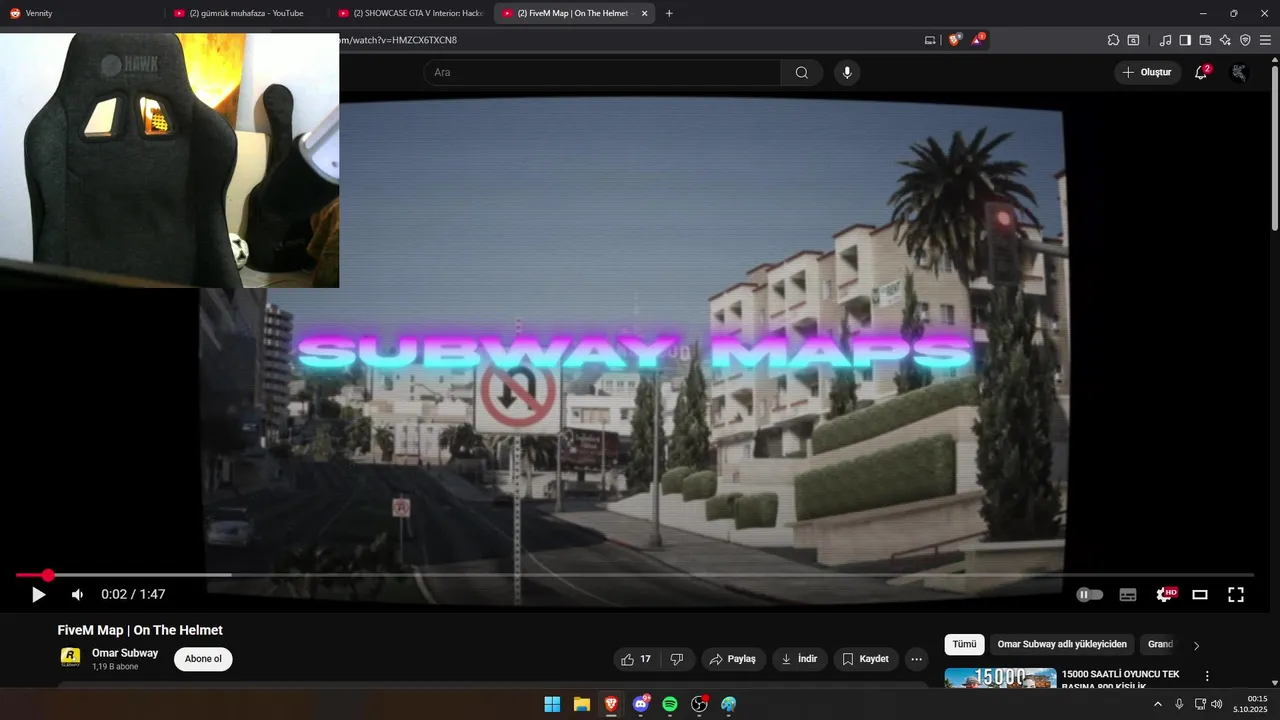The height and width of the screenshot is (720, 1280).
Task: Select Omar Subway adlı yükleyiciden chip
Action: click(x=1062, y=645)
